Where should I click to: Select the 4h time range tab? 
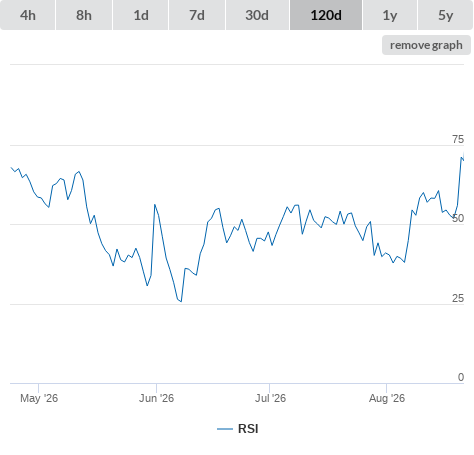pyautogui.click(x=28, y=15)
